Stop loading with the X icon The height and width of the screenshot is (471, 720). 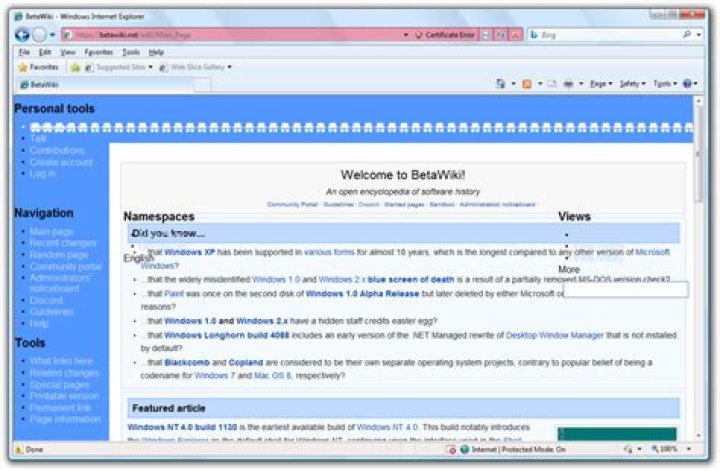pos(516,35)
